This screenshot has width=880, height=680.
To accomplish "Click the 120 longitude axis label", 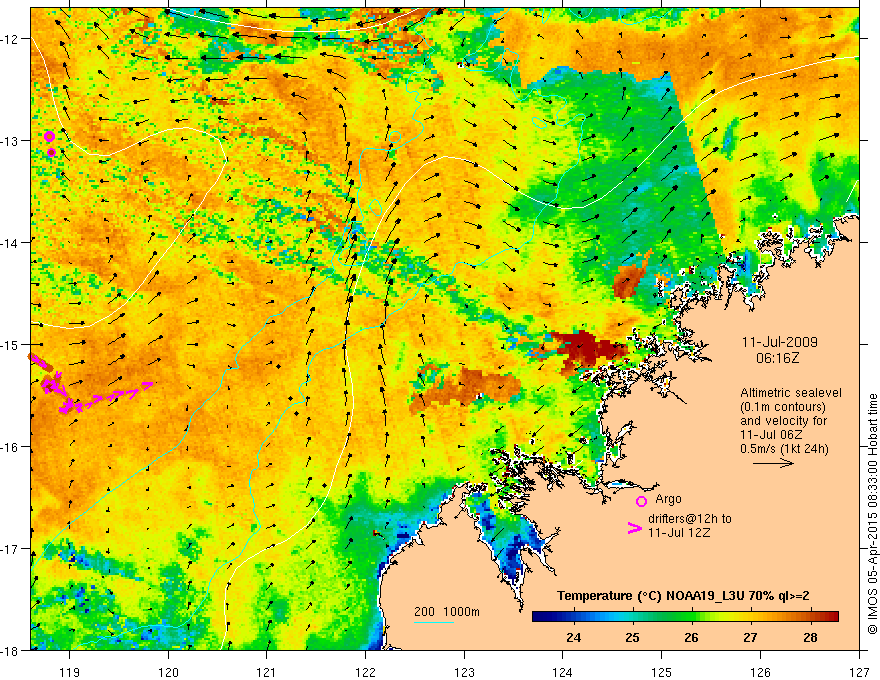I will [x=168, y=672].
